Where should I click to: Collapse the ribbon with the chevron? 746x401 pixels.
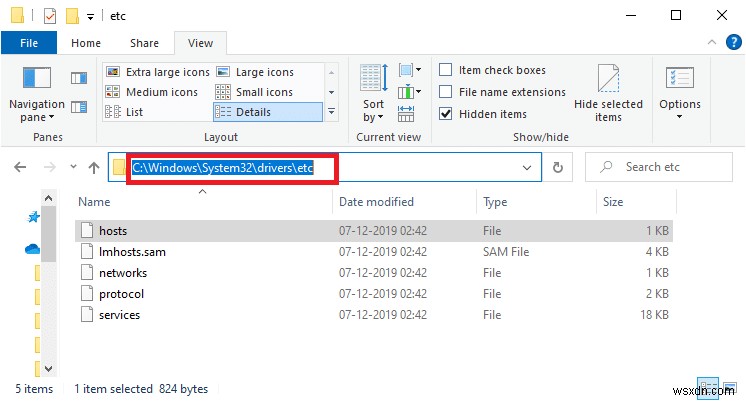[712, 42]
